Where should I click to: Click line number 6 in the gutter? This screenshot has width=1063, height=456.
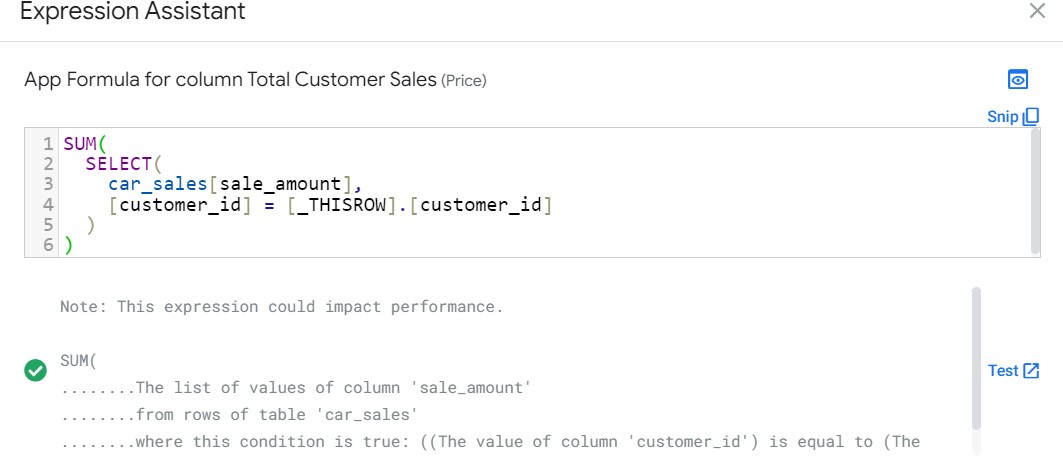(x=47, y=246)
